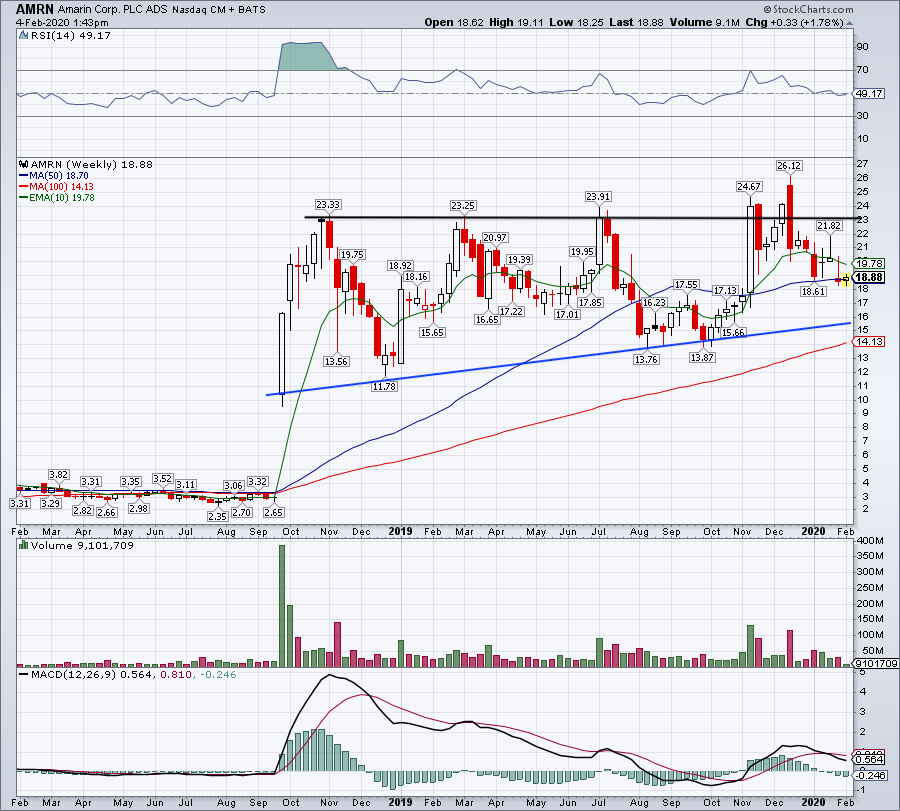Viewport: 900px width, 811px height.
Task: Click the small arrow icon after Chg +1.78%
Action: 849,23
